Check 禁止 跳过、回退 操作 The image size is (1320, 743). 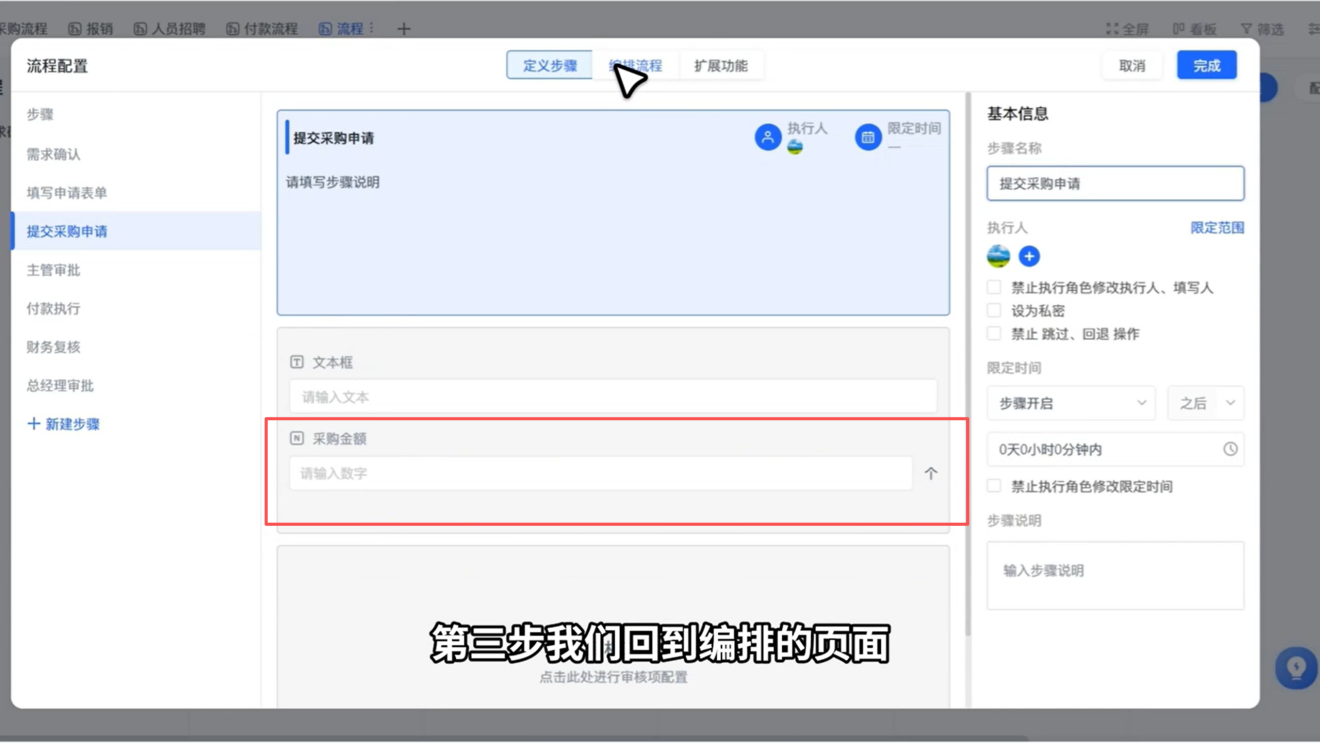click(994, 334)
